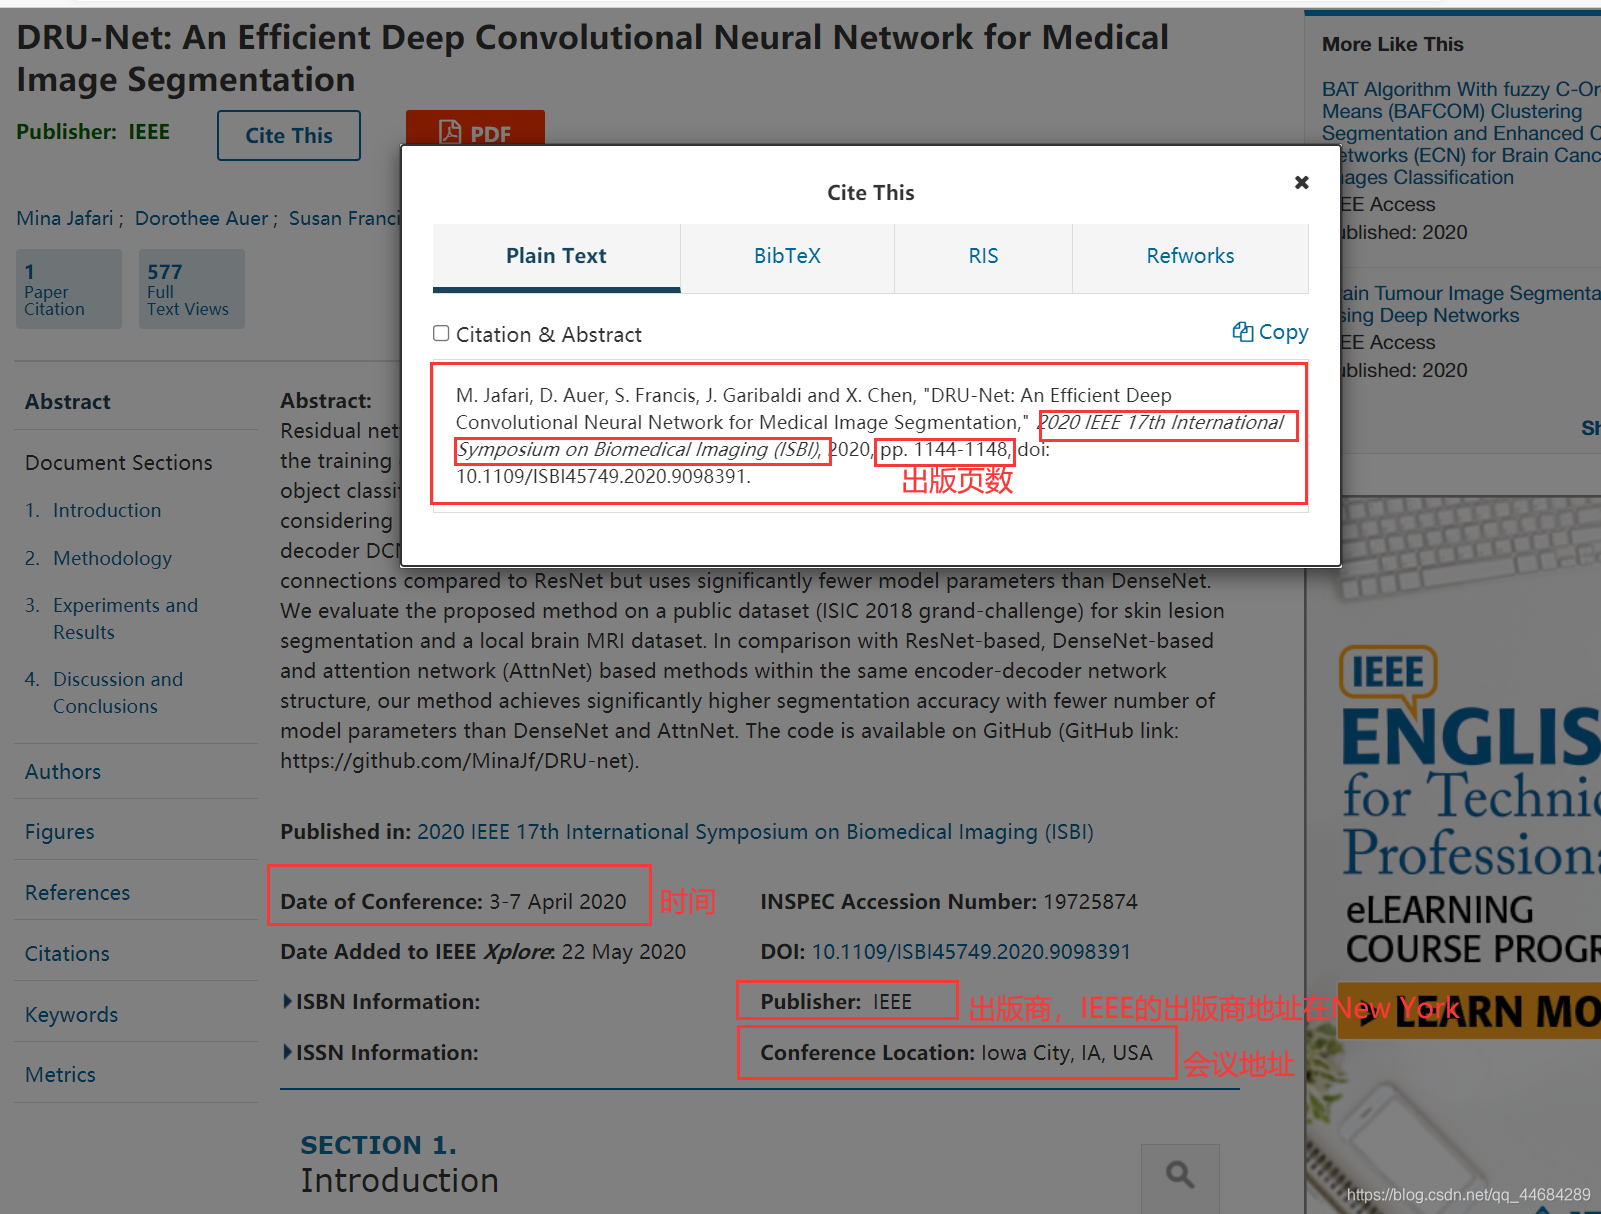Open Keywords in the sidebar
Screen dimensions: 1601x1214
coord(71,1015)
